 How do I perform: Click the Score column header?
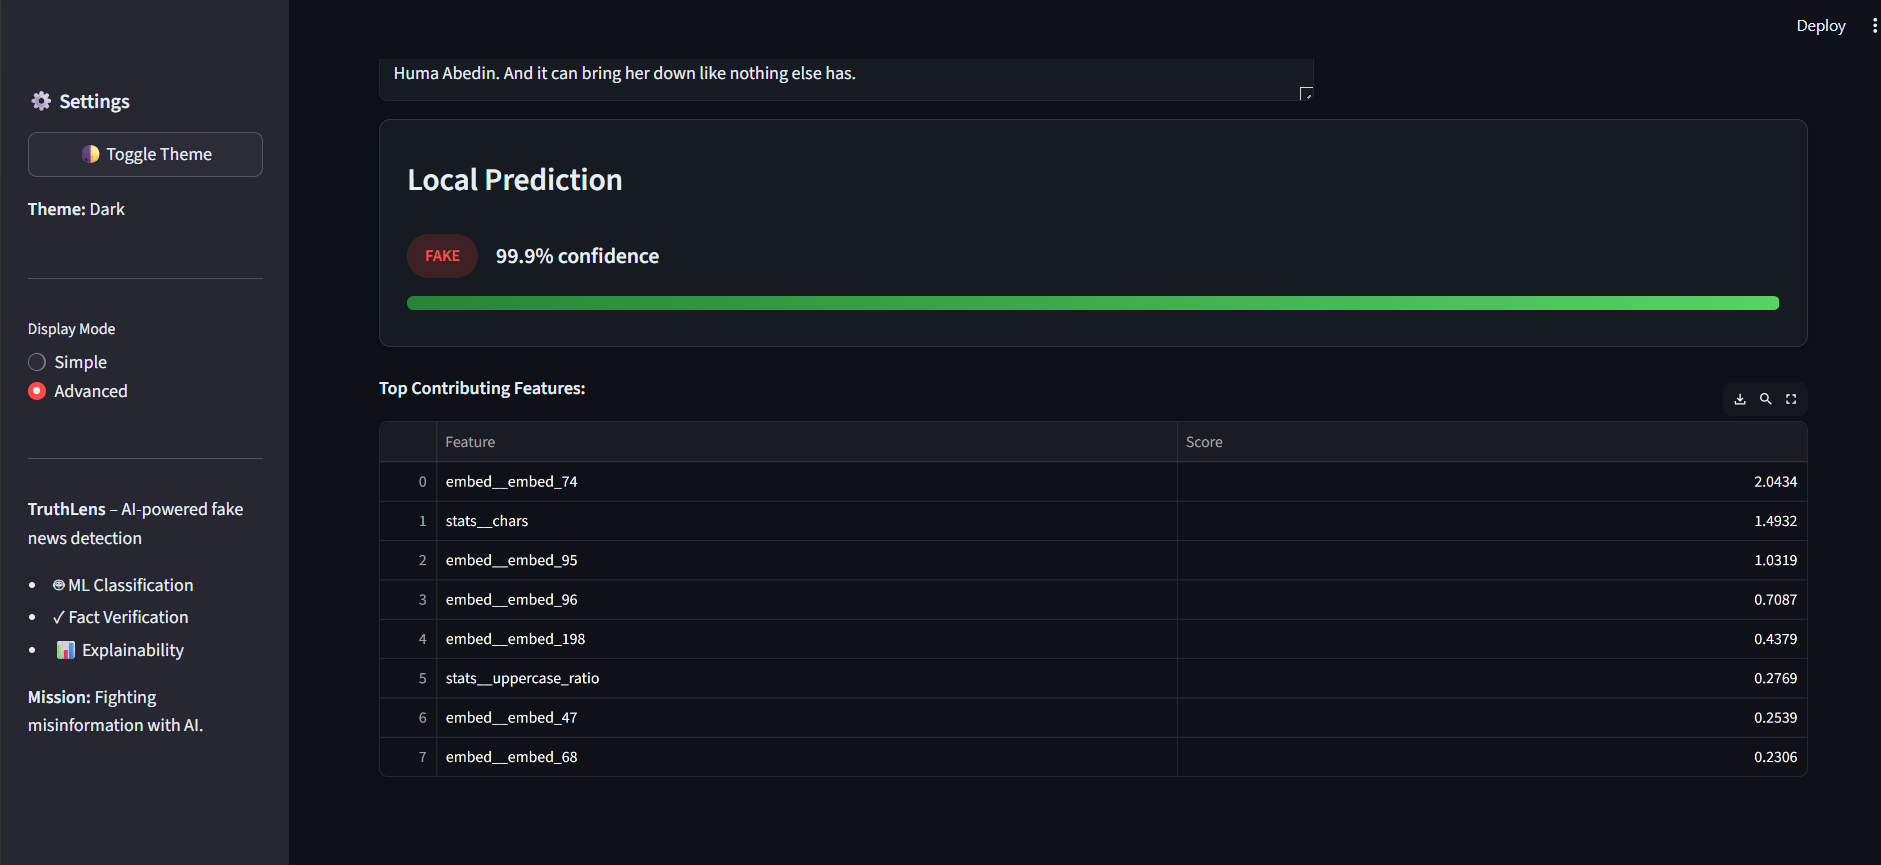tap(1204, 441)
